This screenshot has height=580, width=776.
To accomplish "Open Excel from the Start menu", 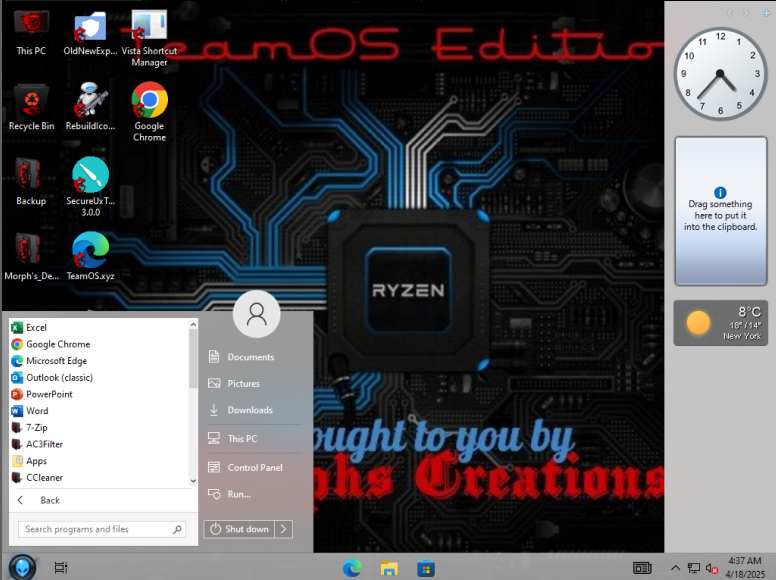I will 99,328.
